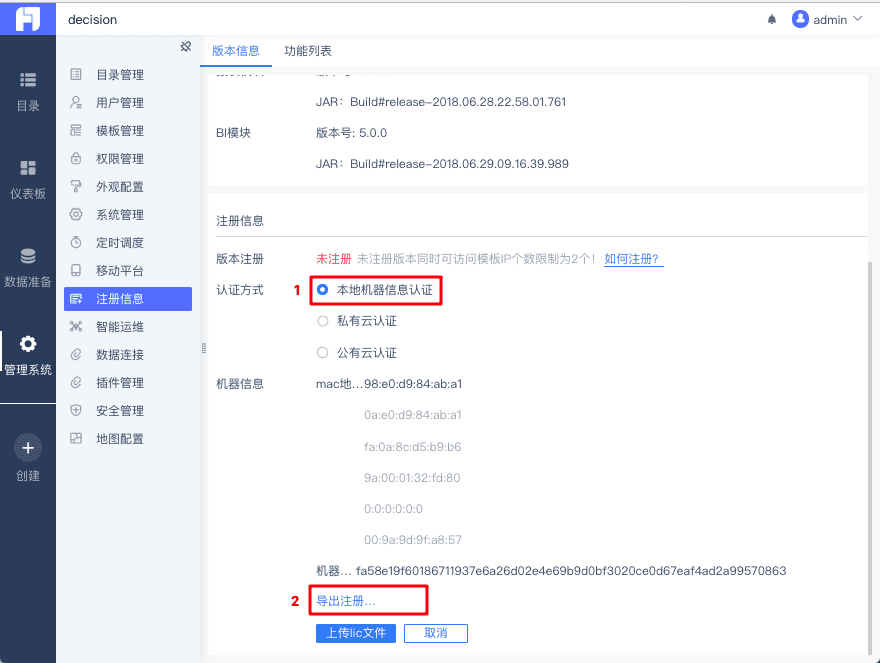Click the 模板管理 template icon
Screen dimensions: 880x663
point(76,130)
